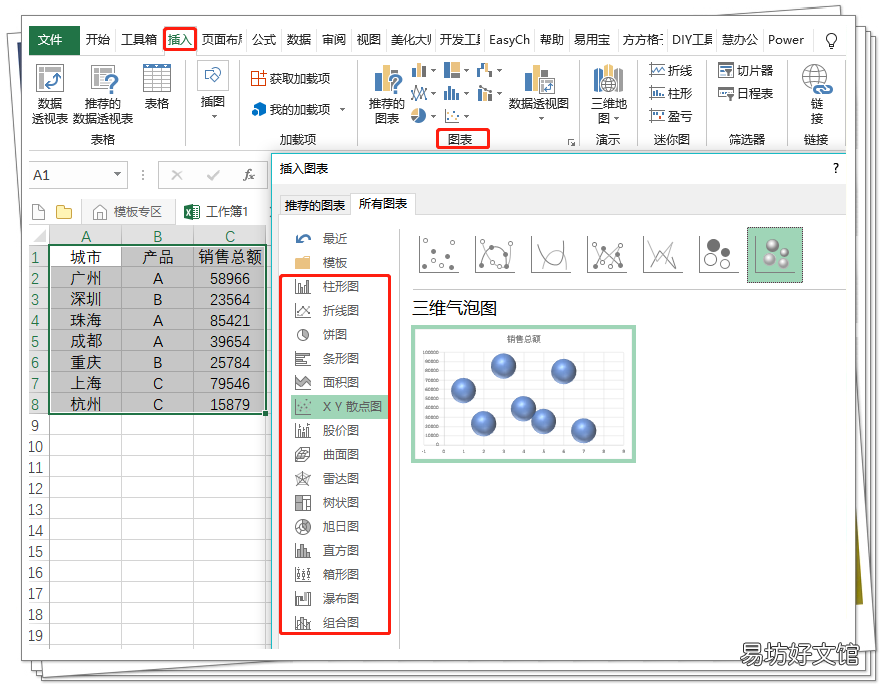Click Recommended Charts (推荐的图表) icon
Image resolution: width=887 pixels, height=686 pixels.
387,79
